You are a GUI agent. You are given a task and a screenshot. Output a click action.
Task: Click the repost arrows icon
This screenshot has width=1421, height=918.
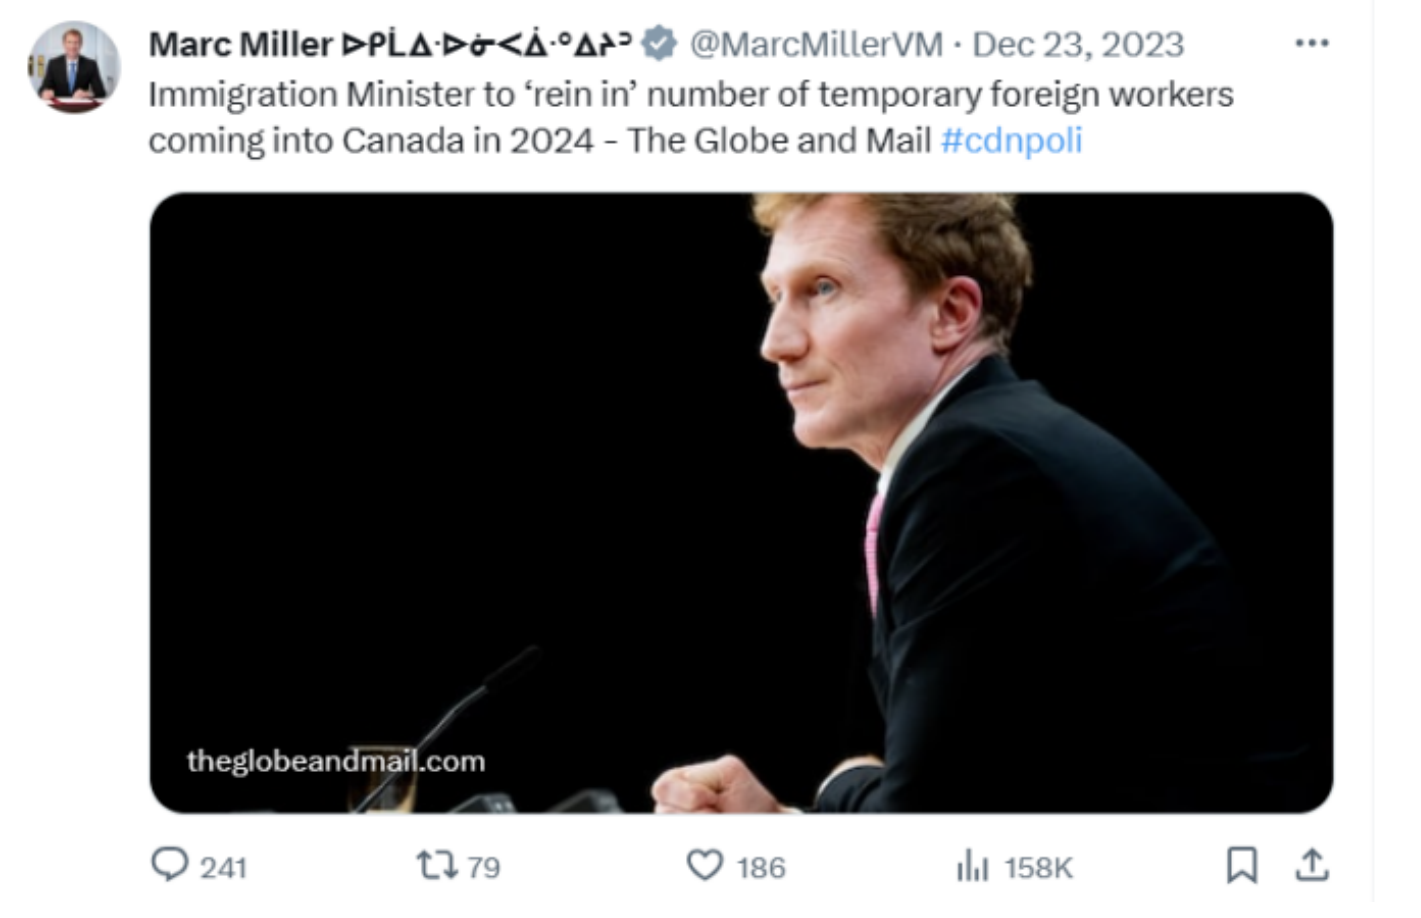point(436,864)
